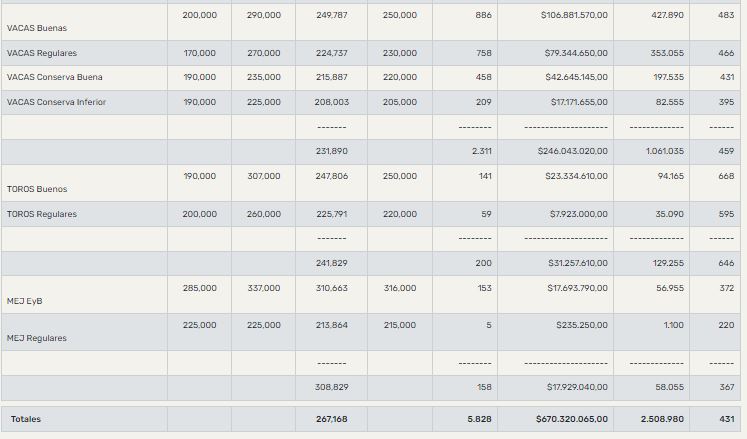This screenshot has width=747, height=439.
Task: Click the Totales row label
Action: 26,419
